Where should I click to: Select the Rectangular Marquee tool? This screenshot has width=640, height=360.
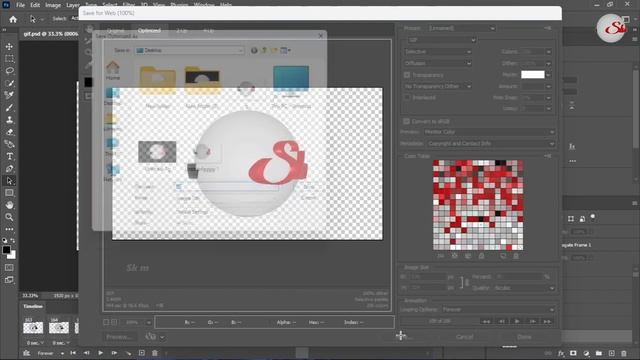(x=9, y=59)
